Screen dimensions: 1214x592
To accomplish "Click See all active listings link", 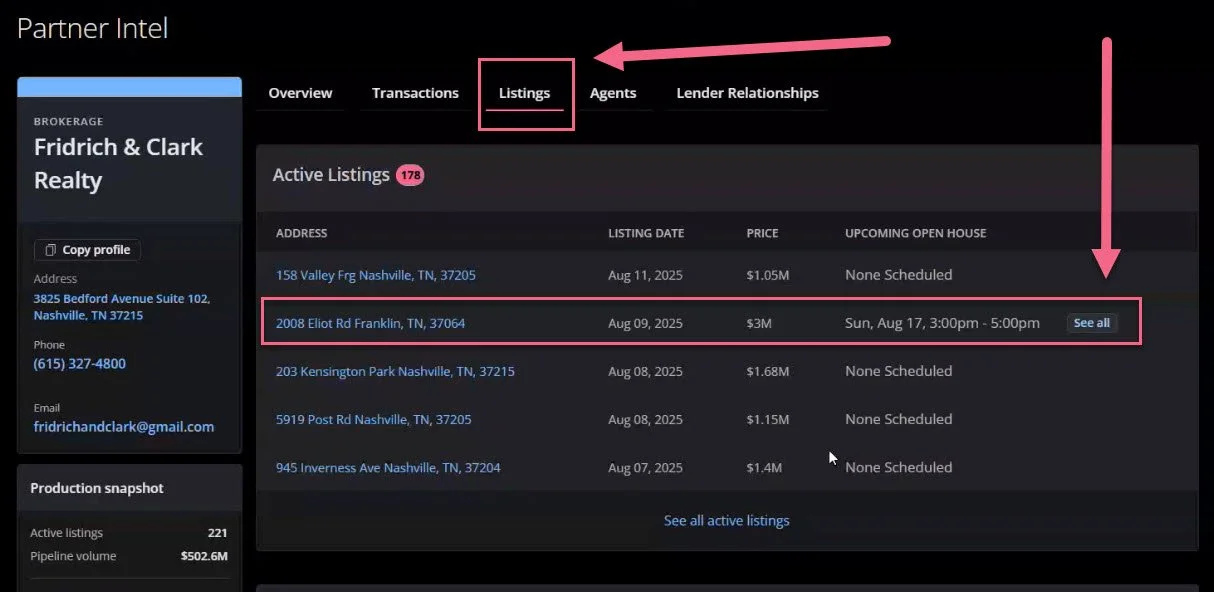I will (x=727, y=521).
